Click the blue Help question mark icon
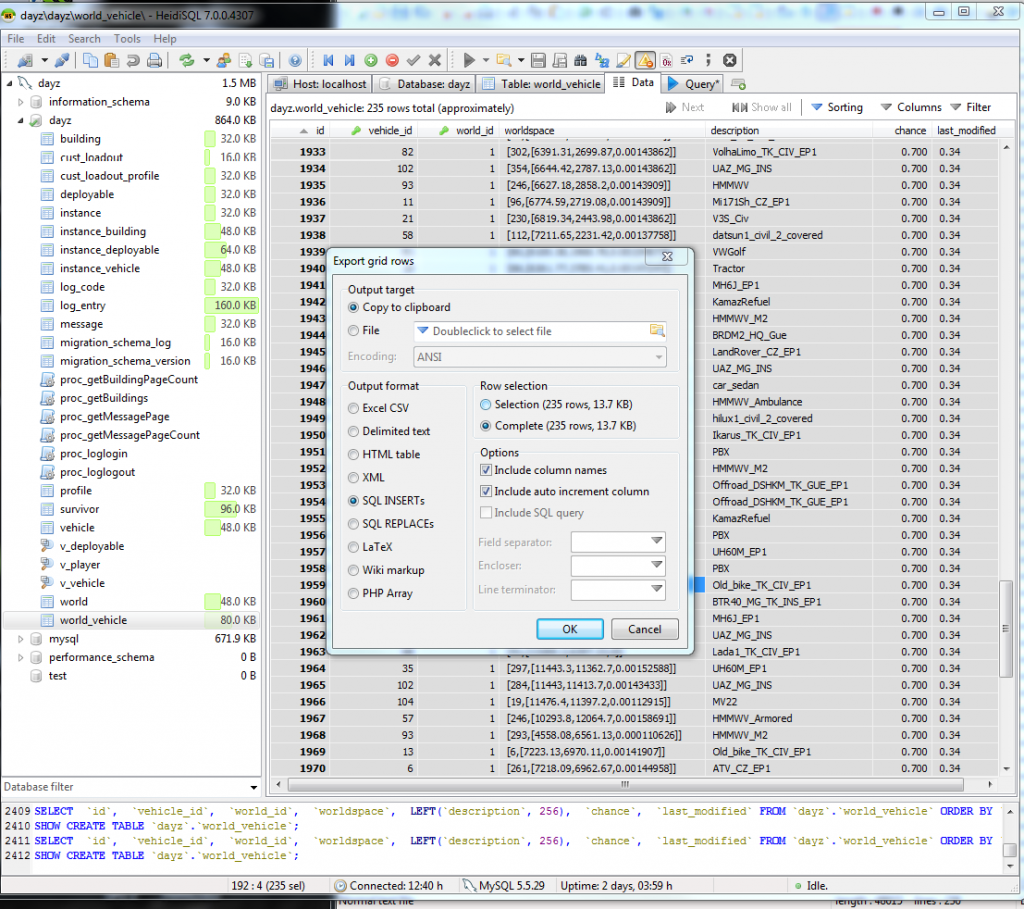Screen dimensions: 1024x909 pyautogui.click(x=295, y=61)
